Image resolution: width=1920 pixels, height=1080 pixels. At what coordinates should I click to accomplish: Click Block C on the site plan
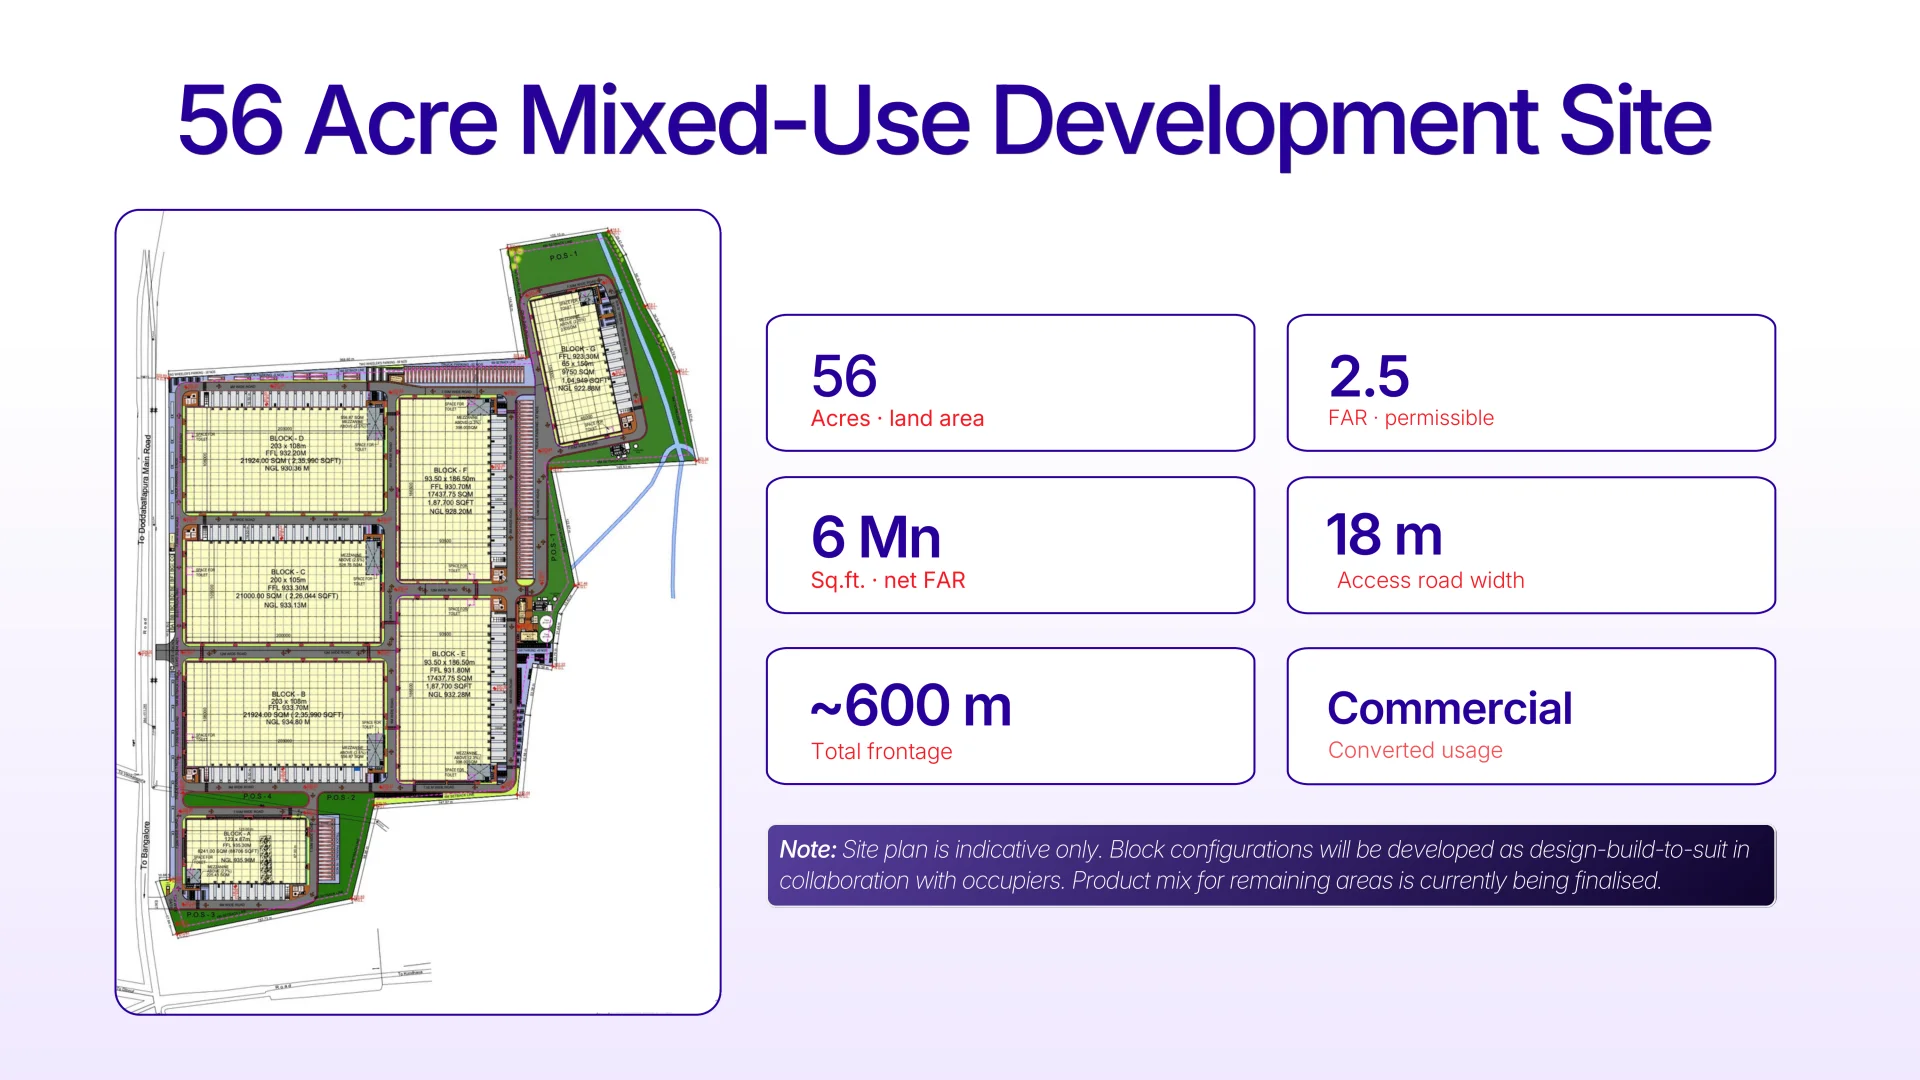point(284,590)
